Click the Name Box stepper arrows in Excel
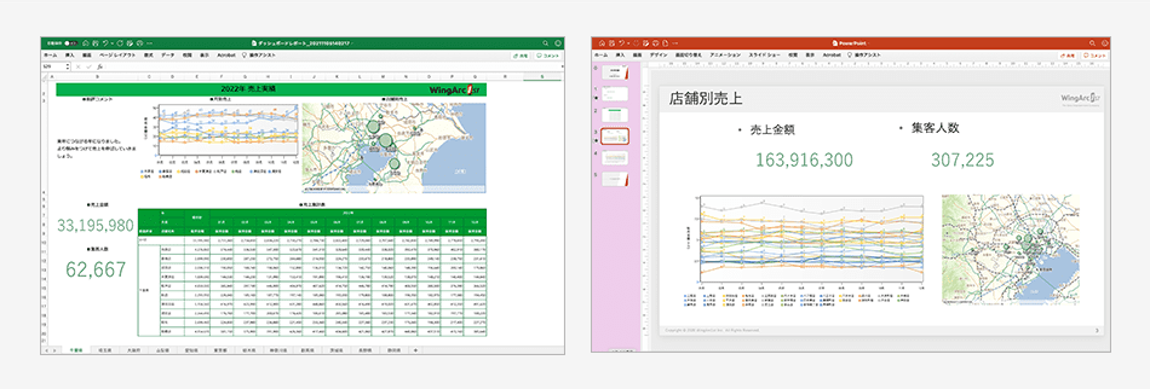The image size is (1150, 389). tap(67, 67)
